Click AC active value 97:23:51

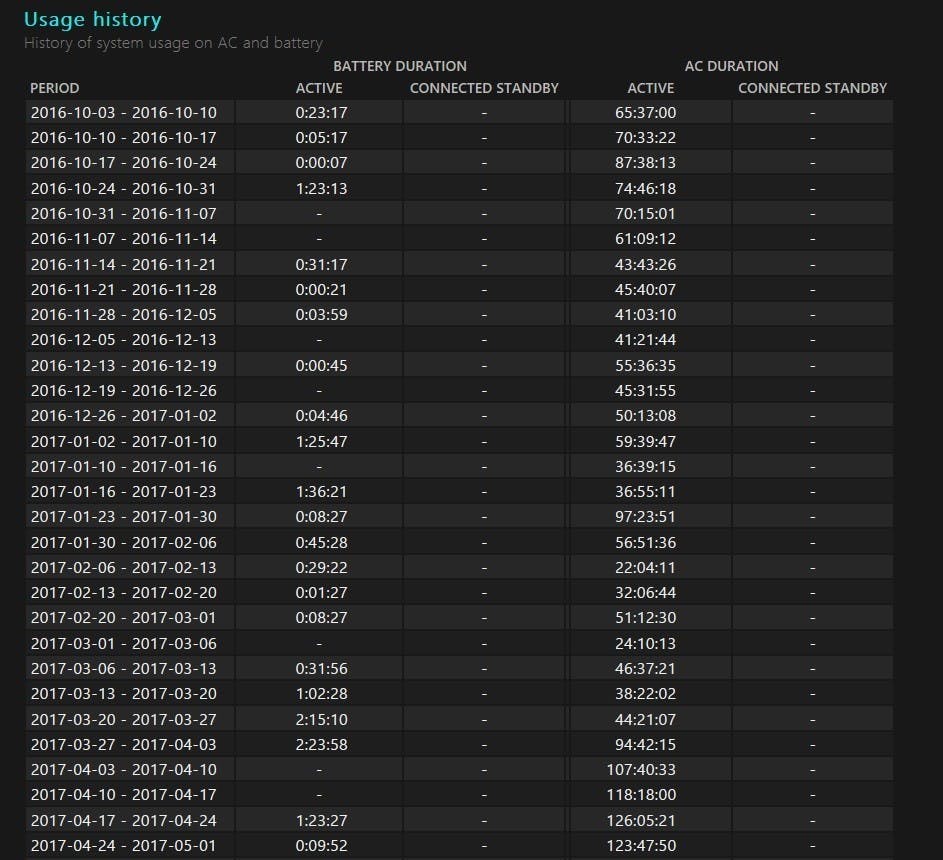click(x=645, y=516)
